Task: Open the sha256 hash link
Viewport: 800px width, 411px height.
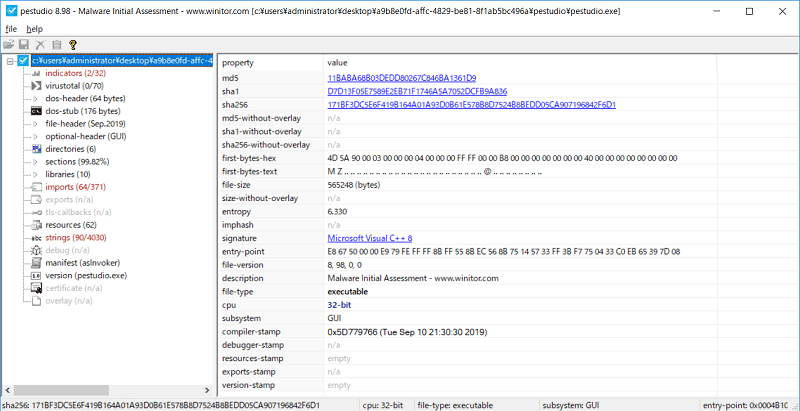Action: click(x=472, y=105)
